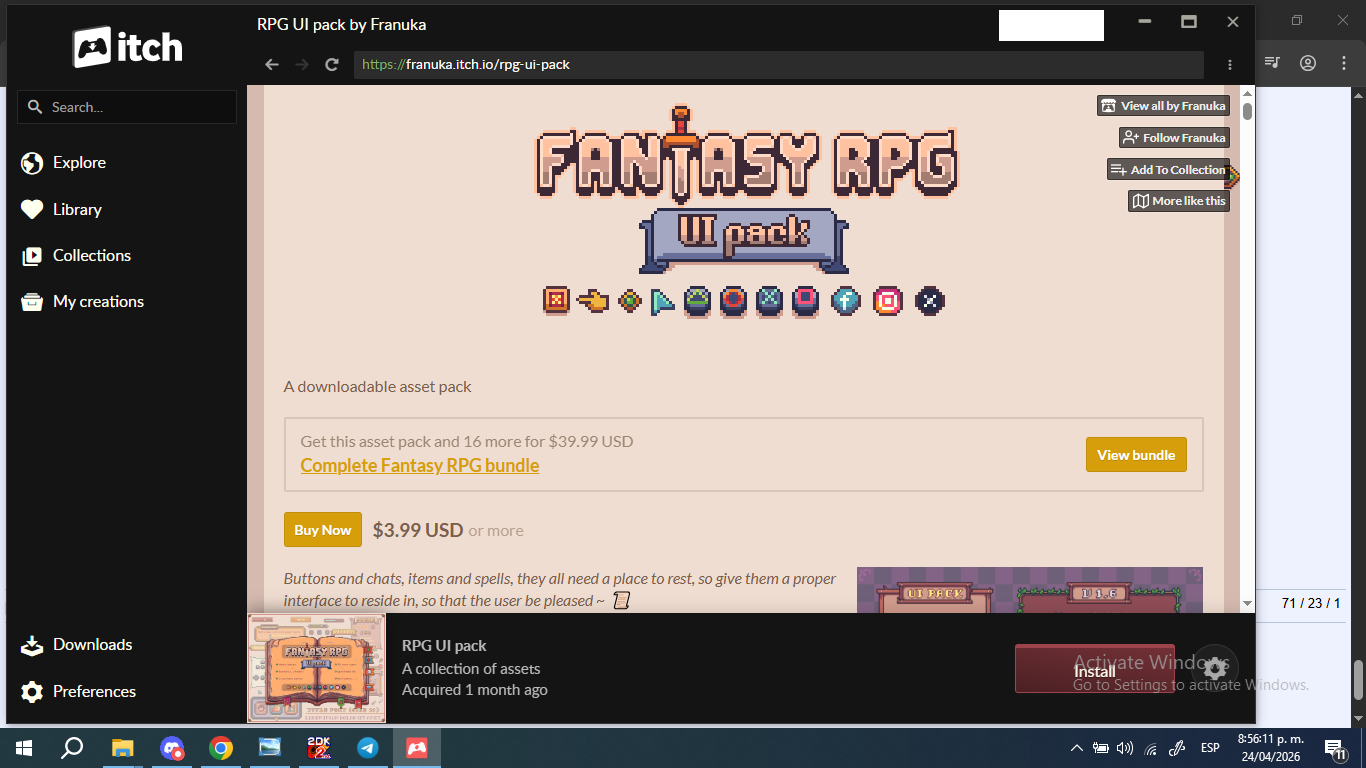1366x768 pixels.
Task: Click Add To Collection
Action: coord(1168,170)
